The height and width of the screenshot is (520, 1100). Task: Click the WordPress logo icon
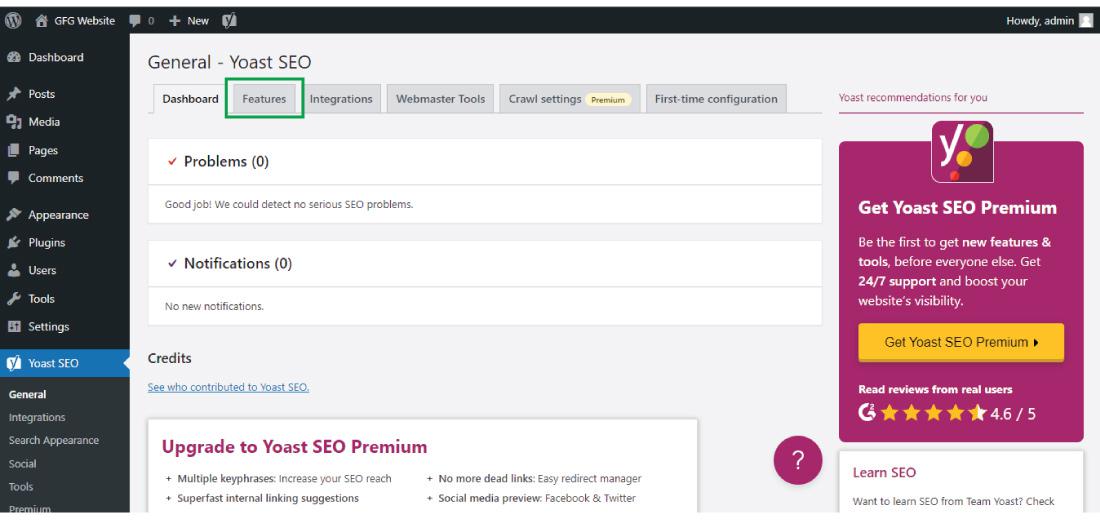point(13,21)
